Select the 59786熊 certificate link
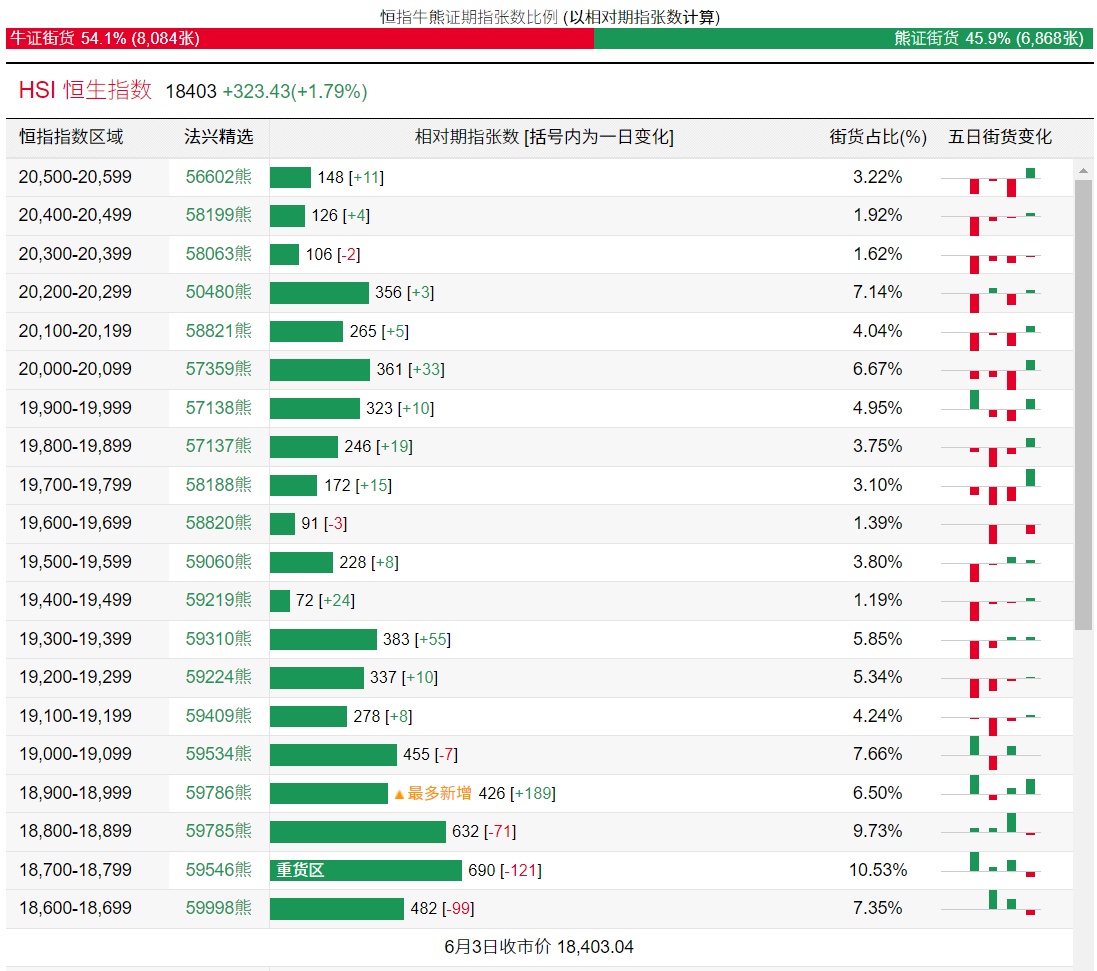 (x=218, y=793)
